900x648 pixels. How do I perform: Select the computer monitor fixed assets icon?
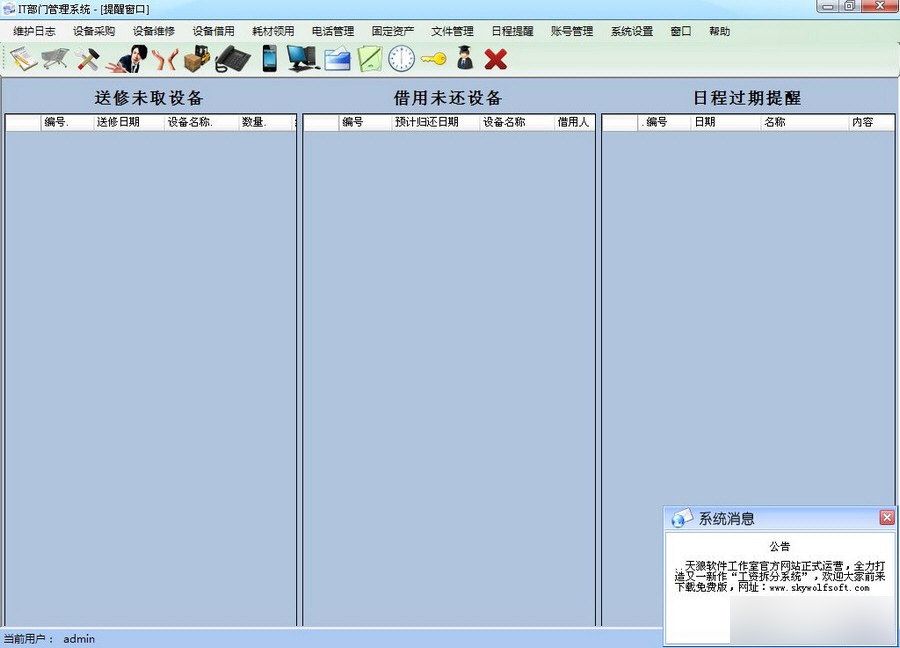tap(300, 58)
